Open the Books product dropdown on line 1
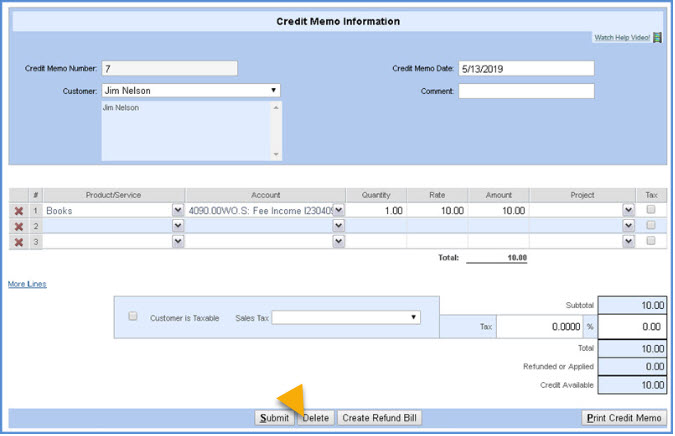 point(178,210)
